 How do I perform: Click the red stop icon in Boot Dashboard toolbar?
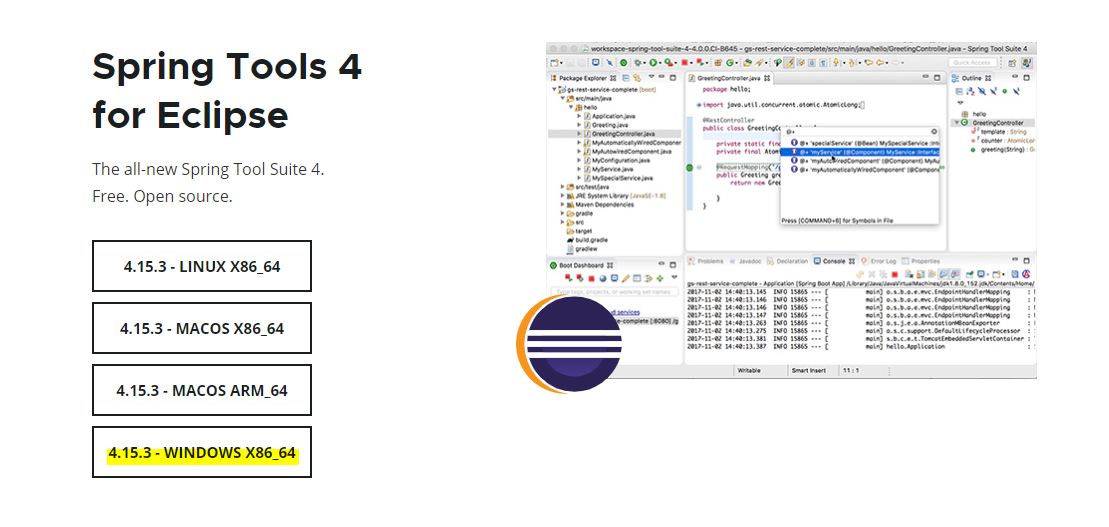(592, 279)
